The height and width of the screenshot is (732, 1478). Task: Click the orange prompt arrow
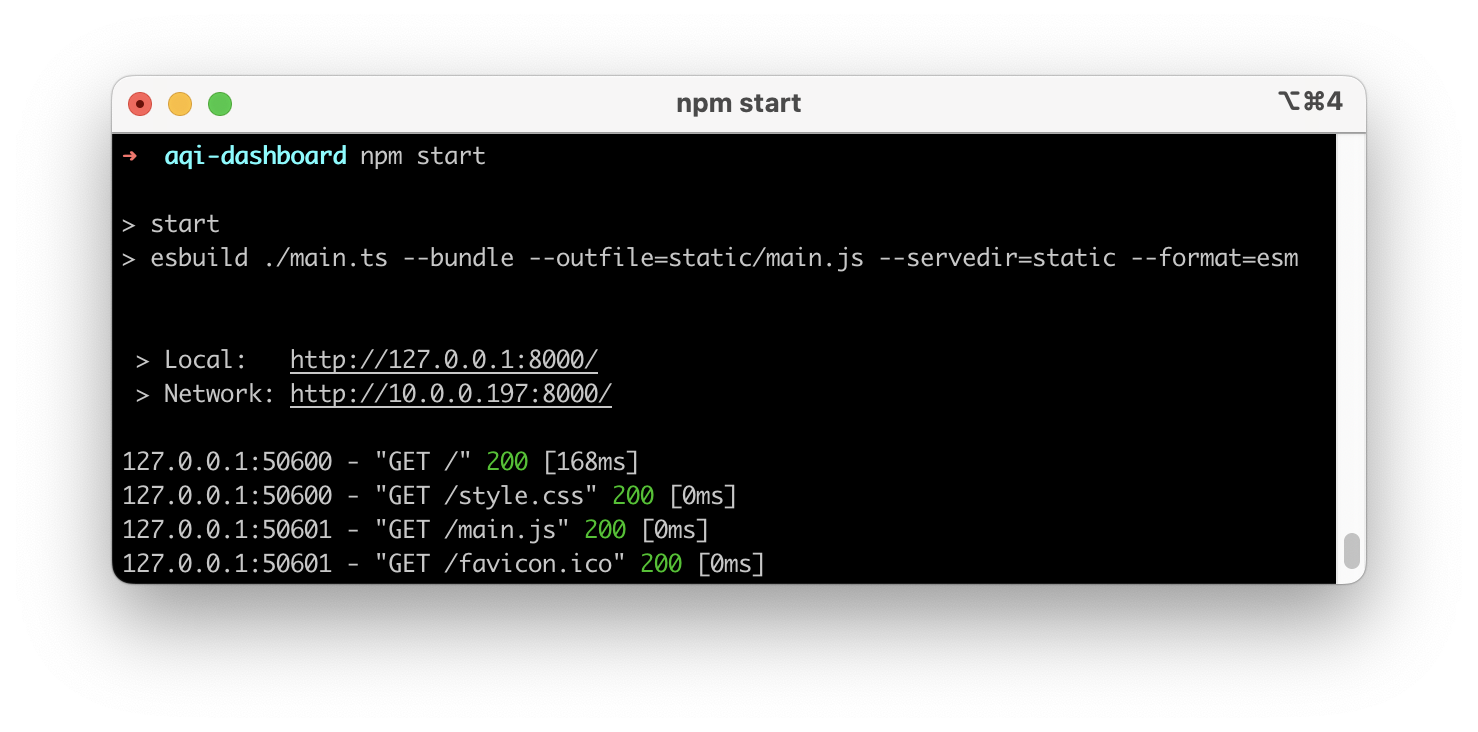(x=130, y=156)
